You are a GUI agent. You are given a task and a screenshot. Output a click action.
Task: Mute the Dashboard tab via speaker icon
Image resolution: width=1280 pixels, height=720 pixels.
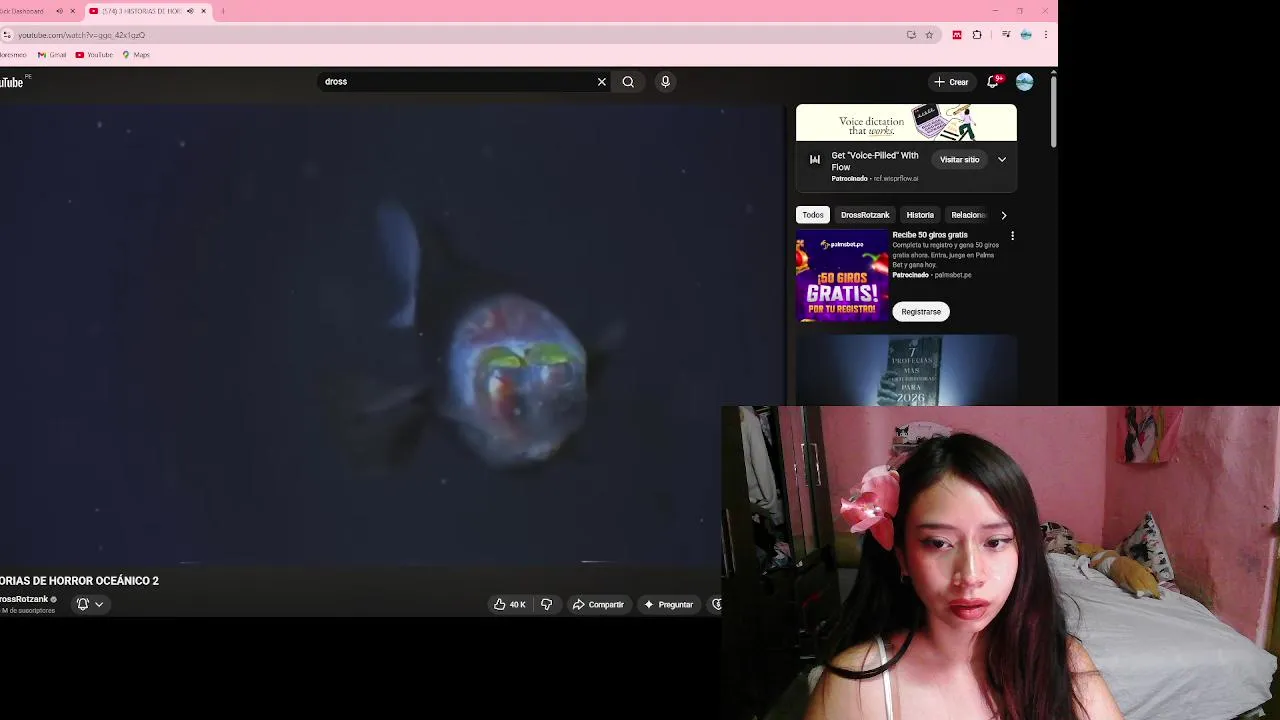click(59, 11)
